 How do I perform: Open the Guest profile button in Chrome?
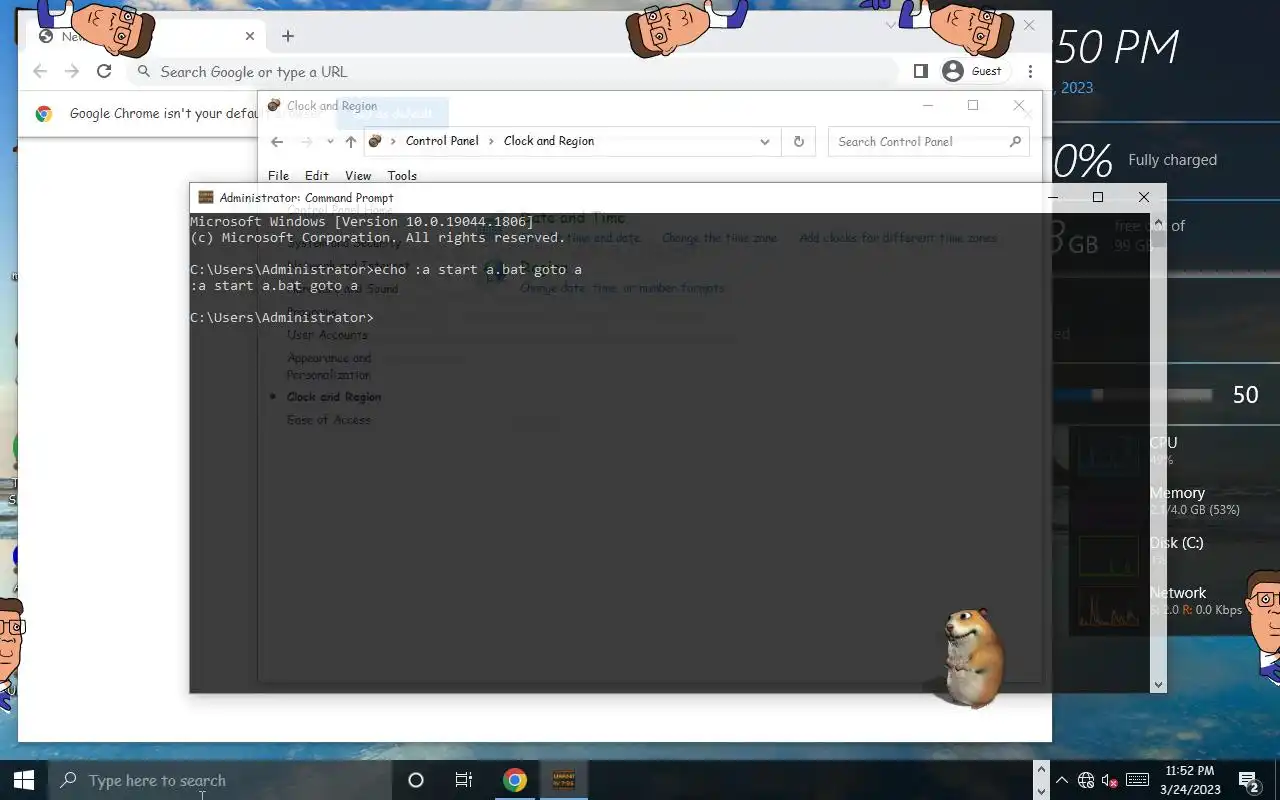click(x=972, y=71)
